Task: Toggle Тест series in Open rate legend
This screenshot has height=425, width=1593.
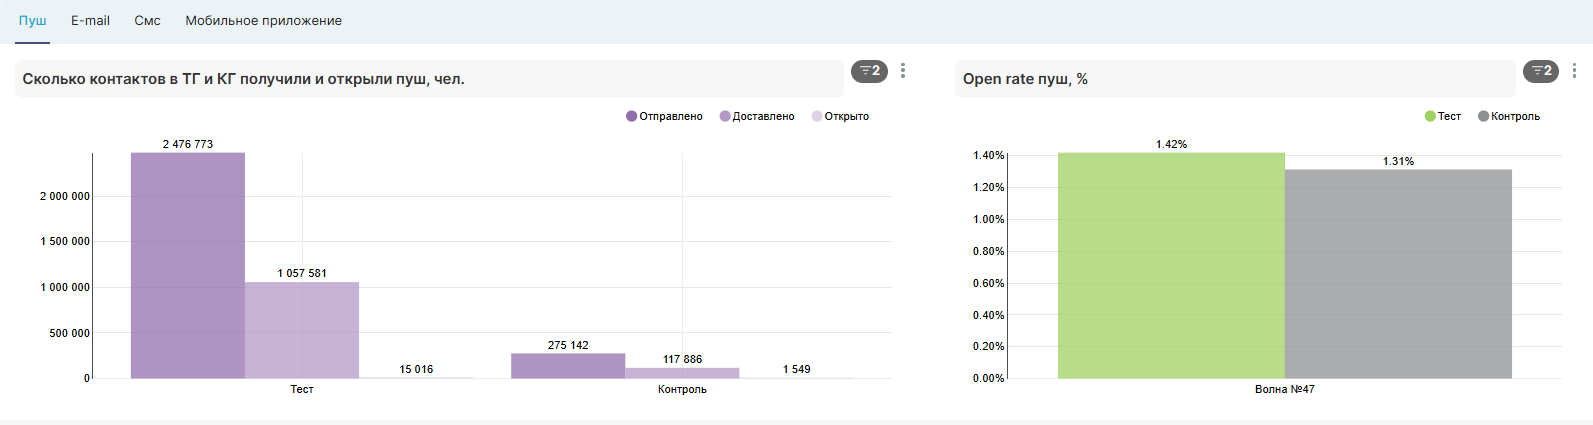Action: tap(1443, 117)
